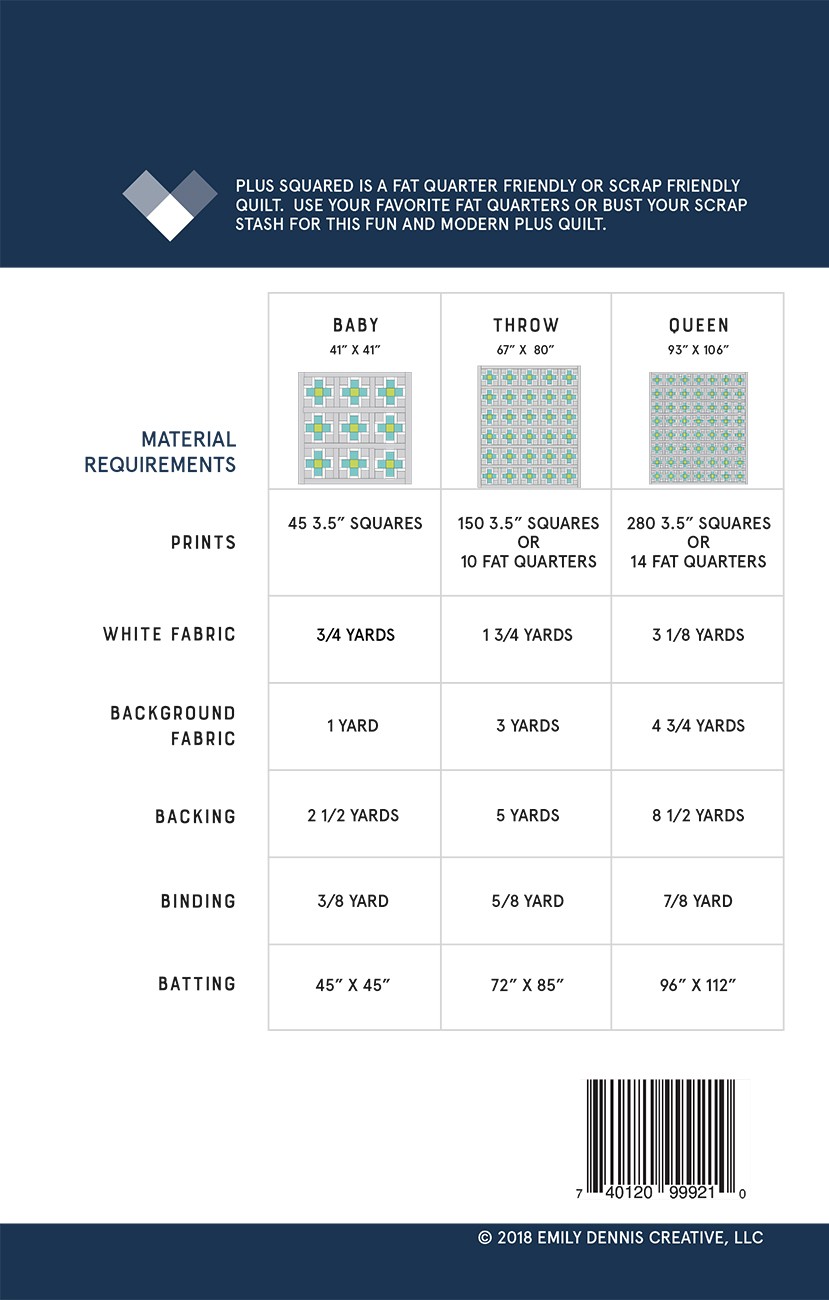The width and height of the screenshot is (829, 1300).
Task: Click the 8 1/2 Yards backing cell
Action: 698,816
